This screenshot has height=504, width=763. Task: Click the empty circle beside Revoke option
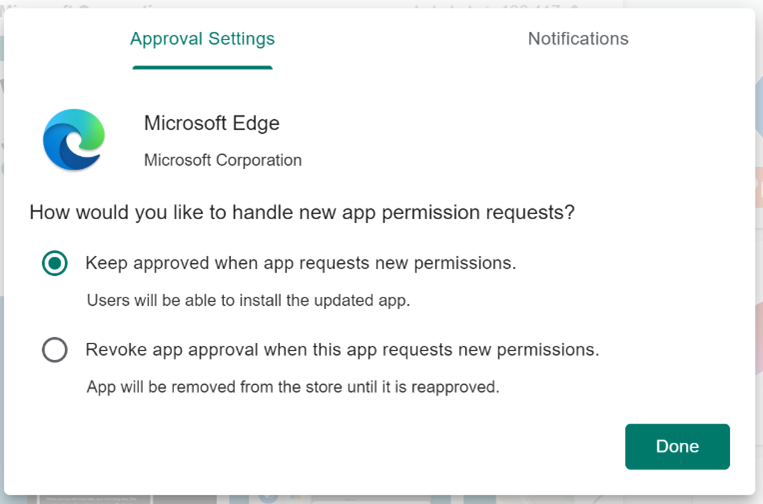54,350
